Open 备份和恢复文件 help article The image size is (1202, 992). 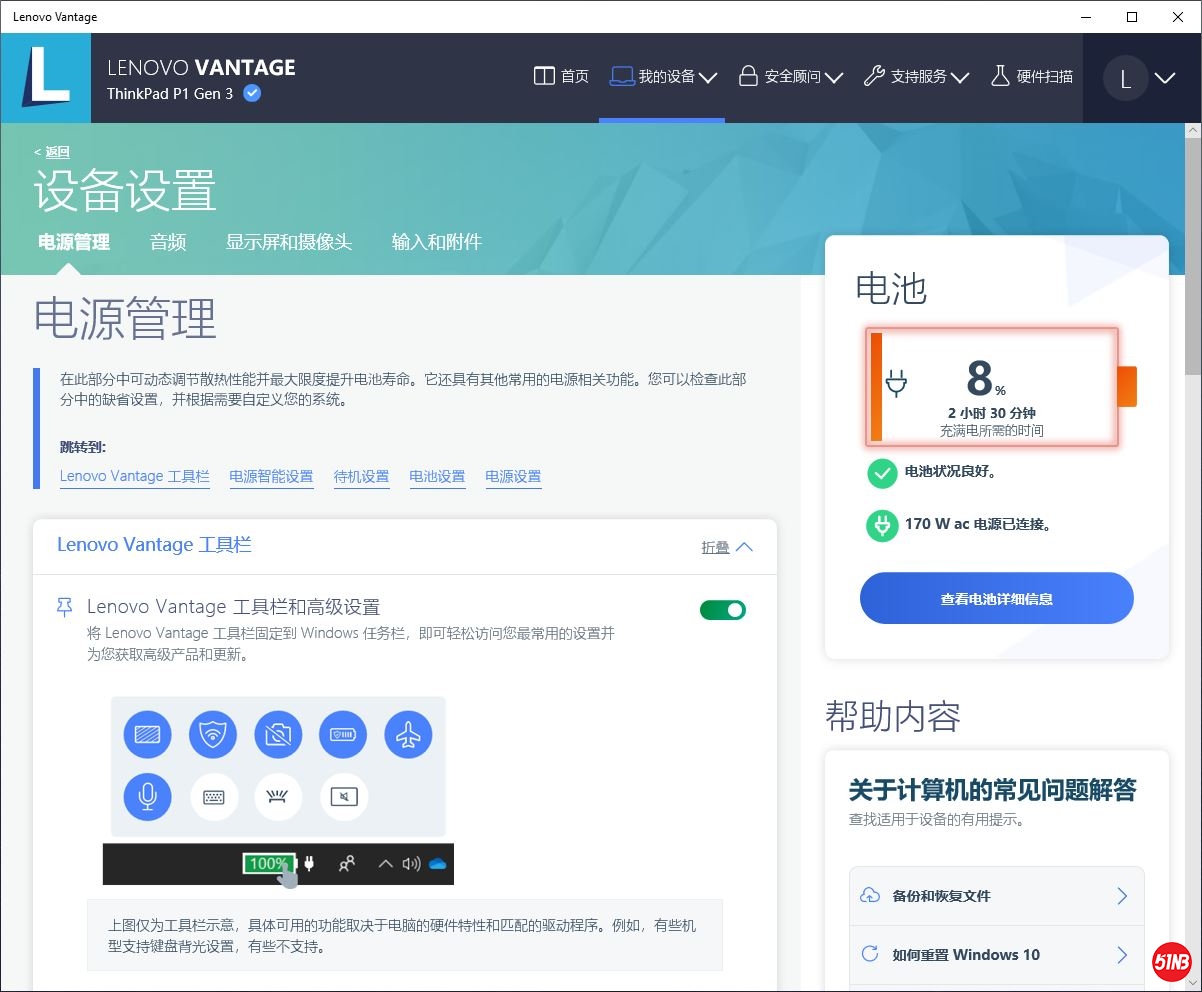(996, 896)
